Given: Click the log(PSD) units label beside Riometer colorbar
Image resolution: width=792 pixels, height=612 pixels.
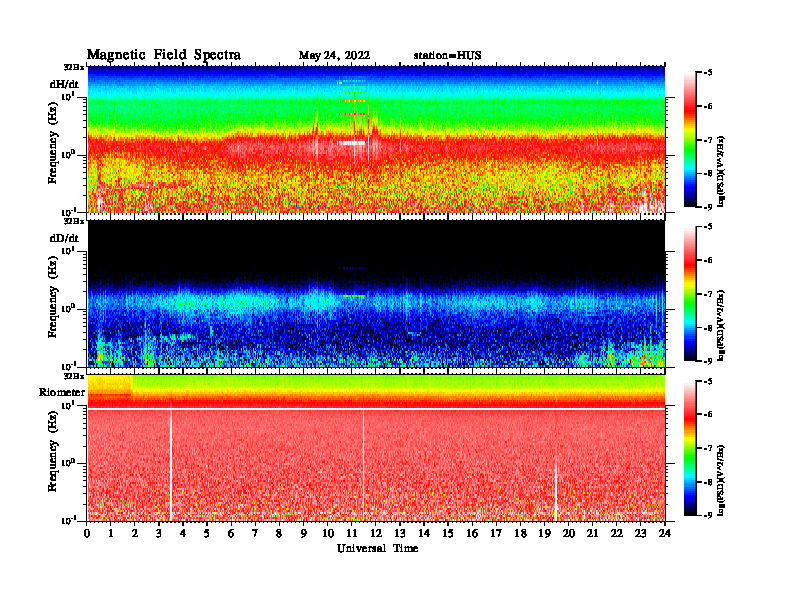Looking at the screenshot, I should (x=721, y=479).
